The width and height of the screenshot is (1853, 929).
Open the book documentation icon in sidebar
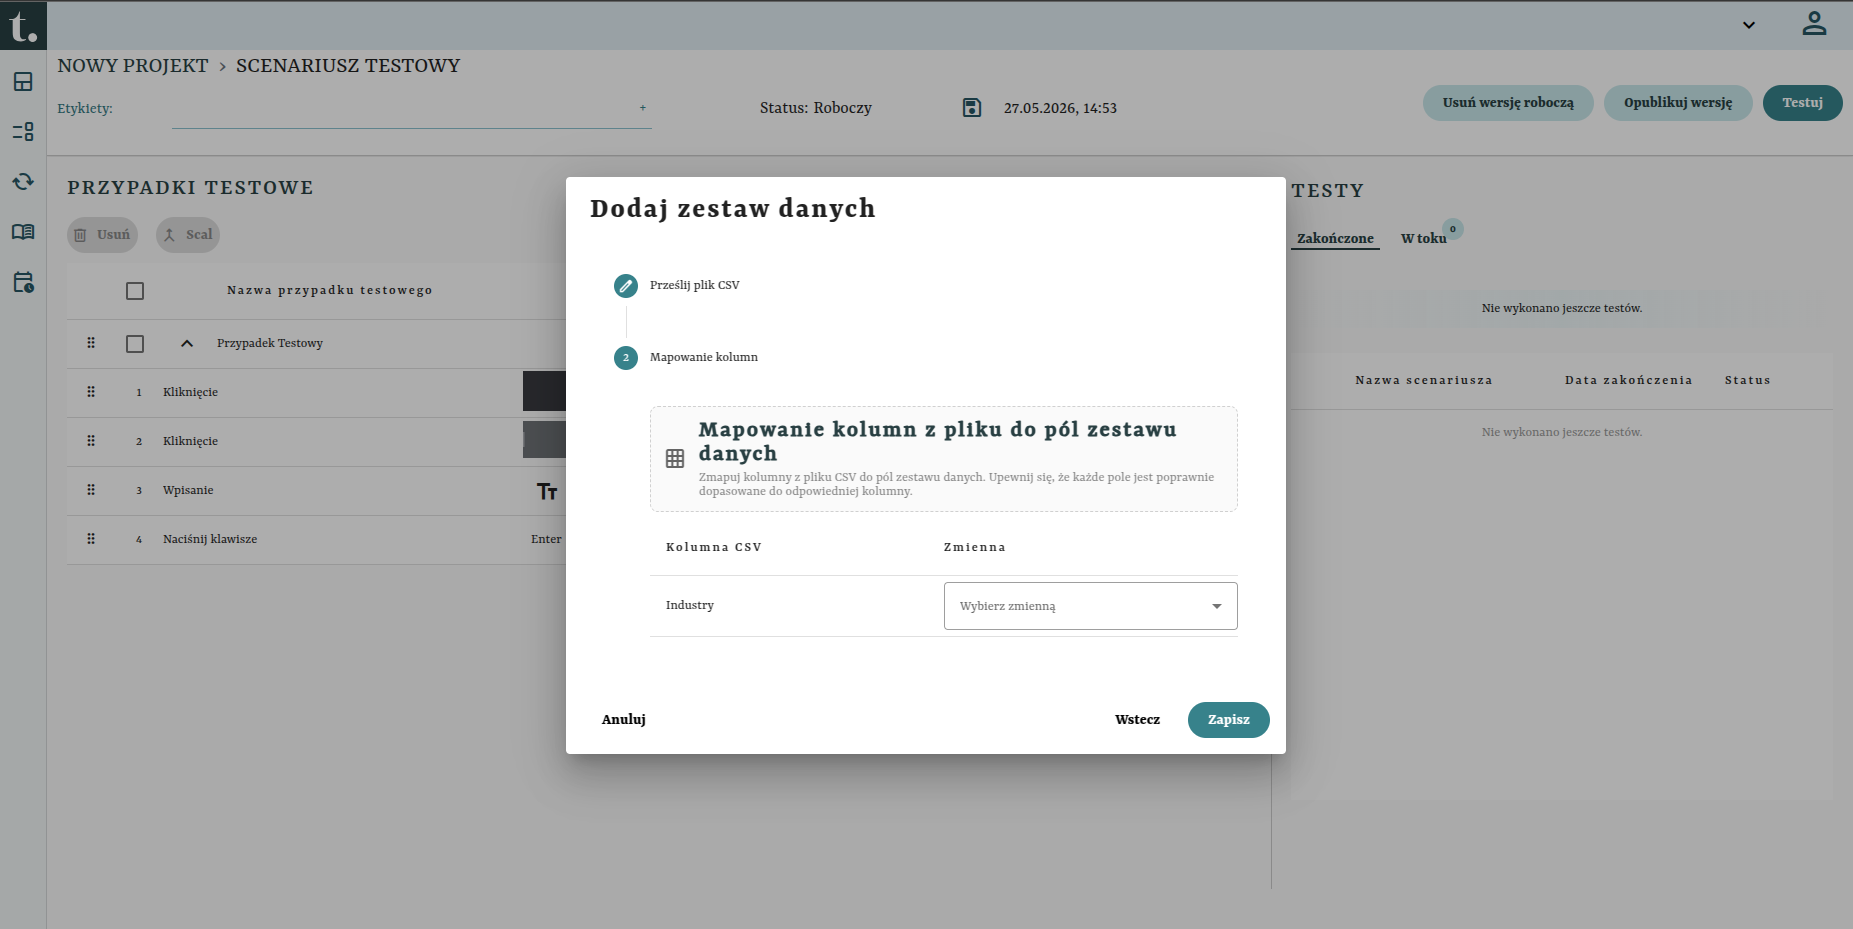click(23, 232)
